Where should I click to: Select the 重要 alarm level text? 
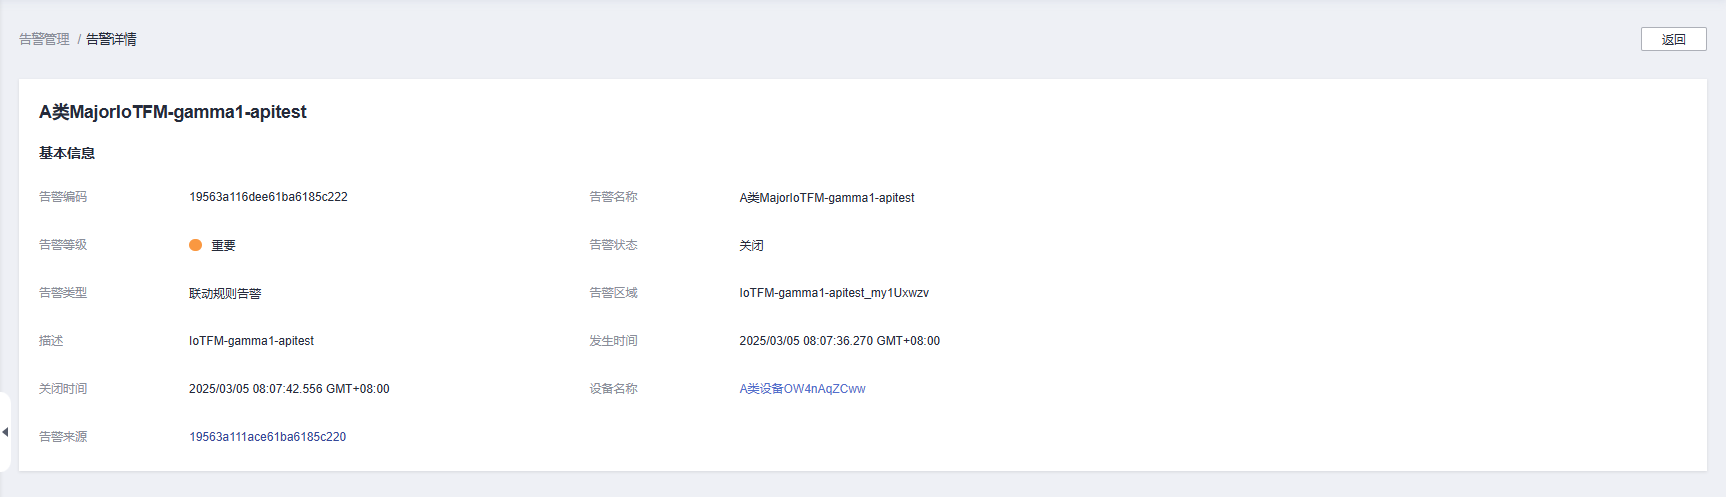click(x=223, y=245)
